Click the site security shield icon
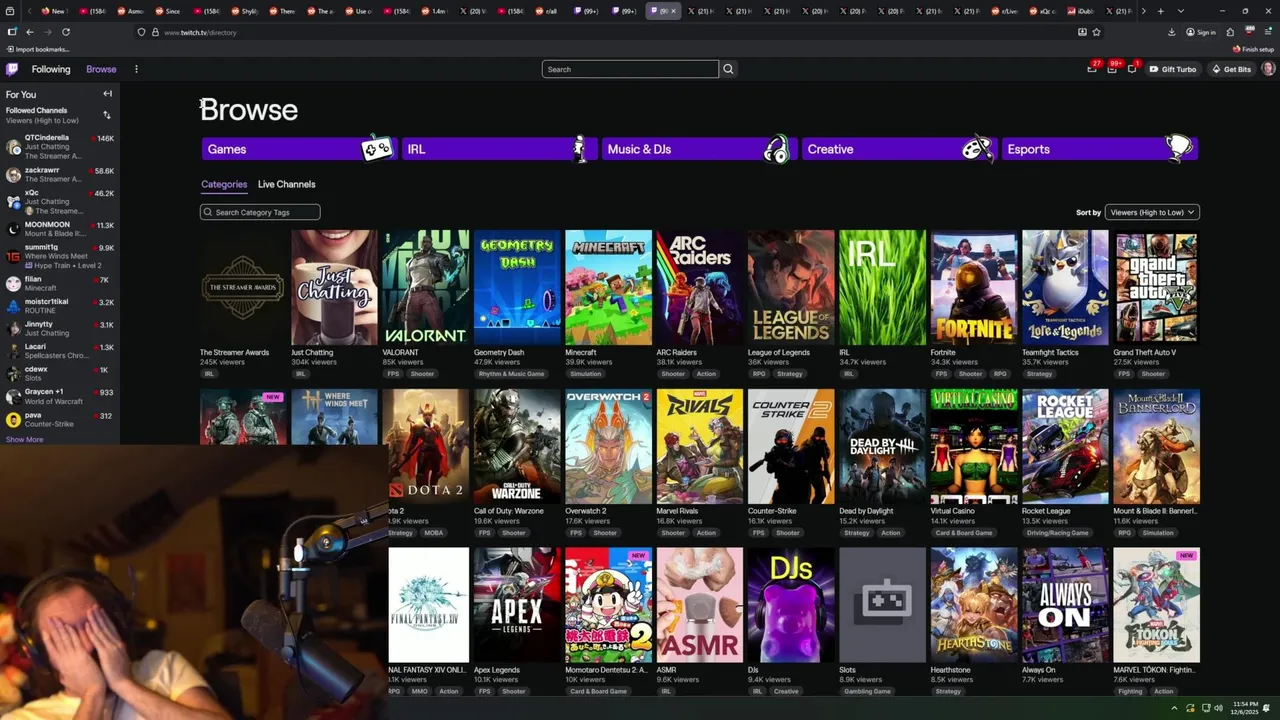 click(x=141, y=32)
